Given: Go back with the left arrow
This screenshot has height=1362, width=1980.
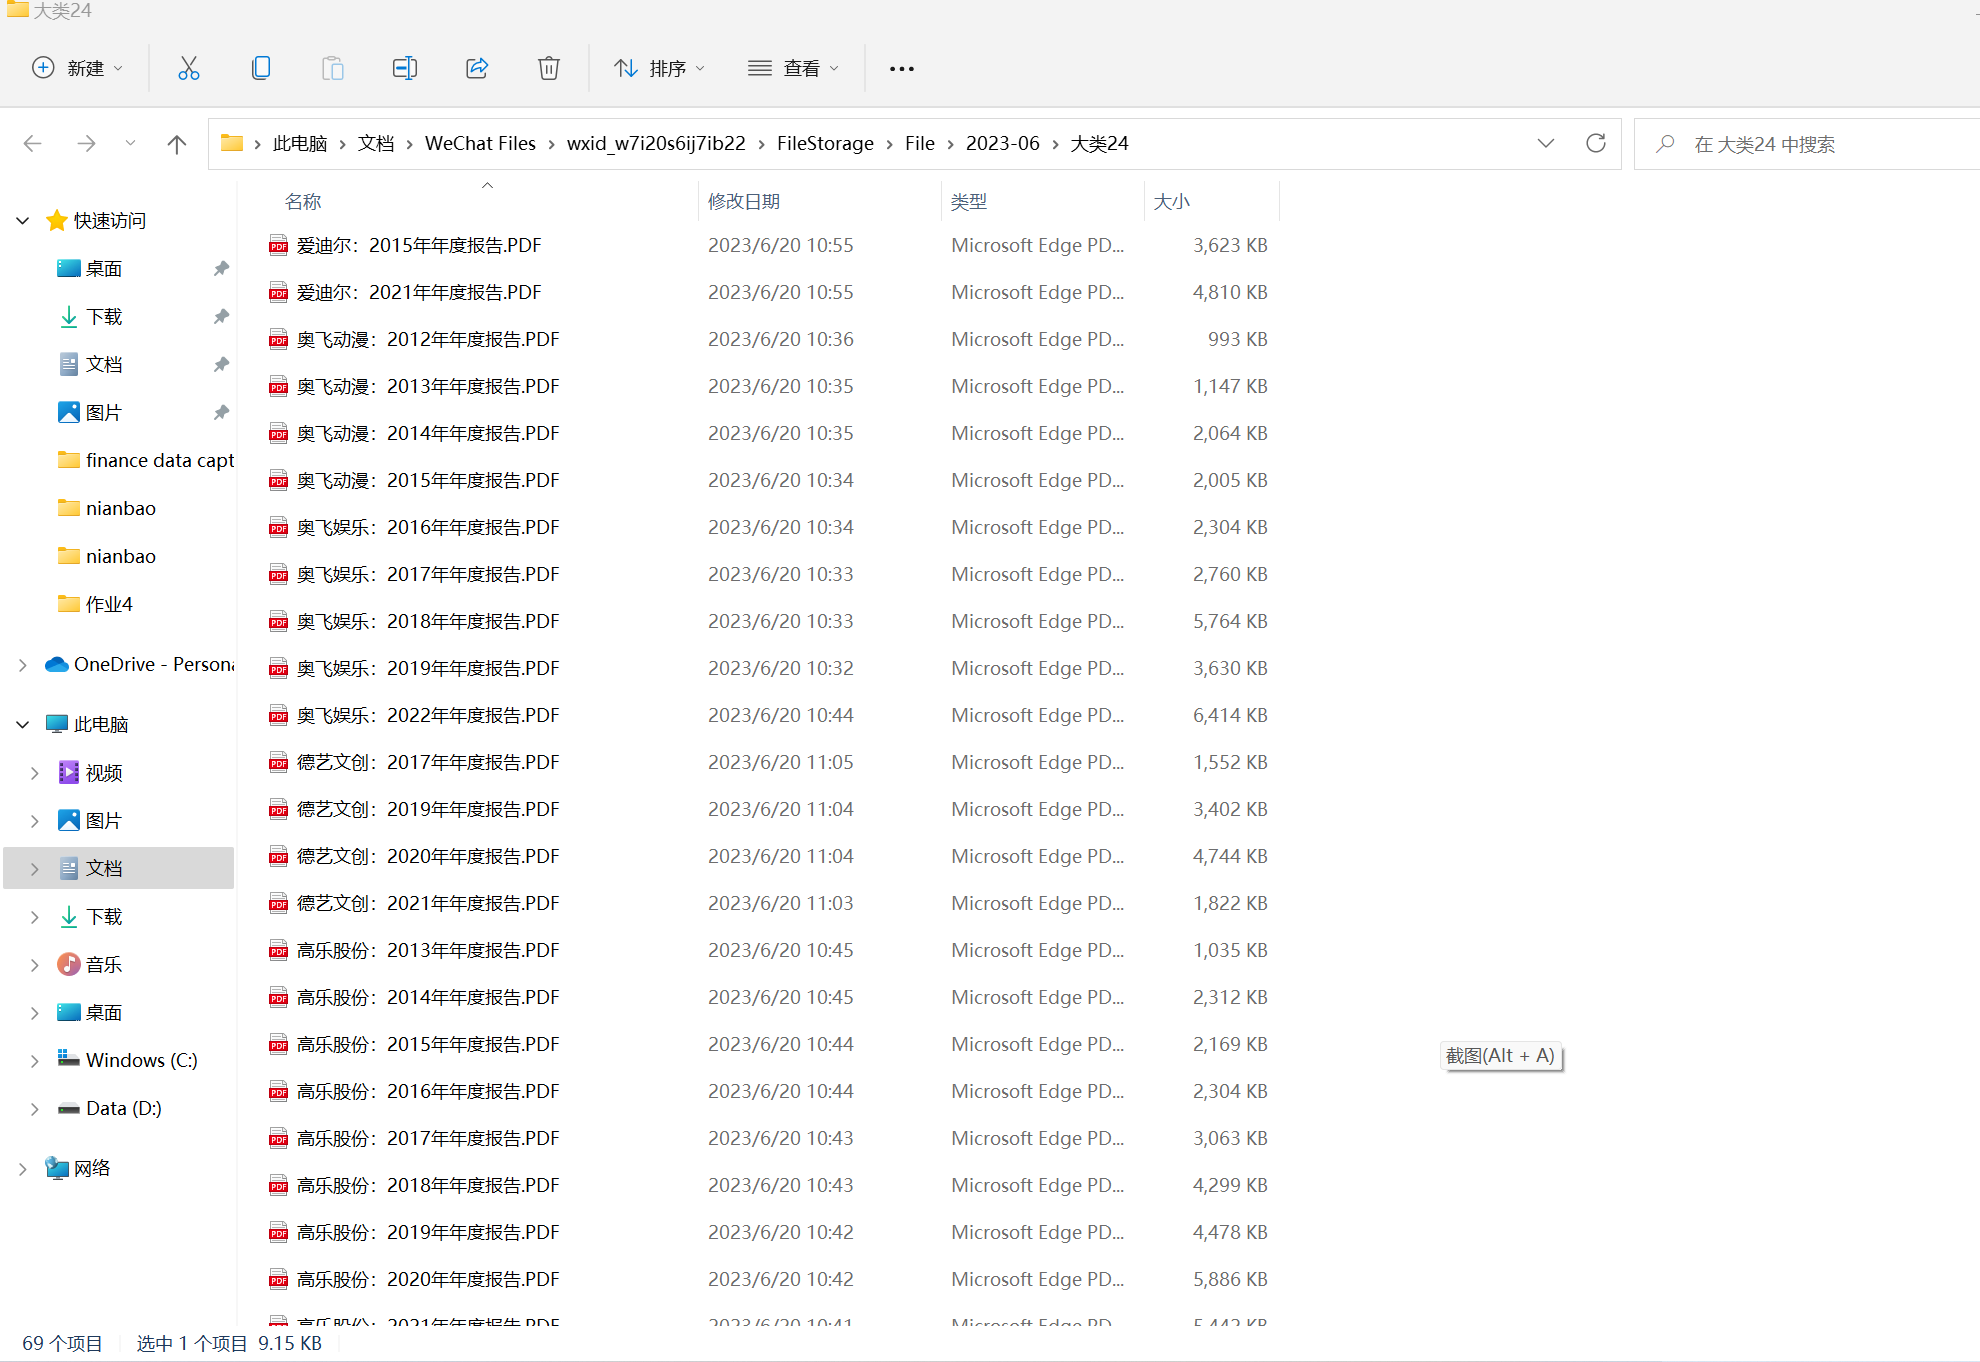Looking at the screenshot, I should (x=33, y=144).
